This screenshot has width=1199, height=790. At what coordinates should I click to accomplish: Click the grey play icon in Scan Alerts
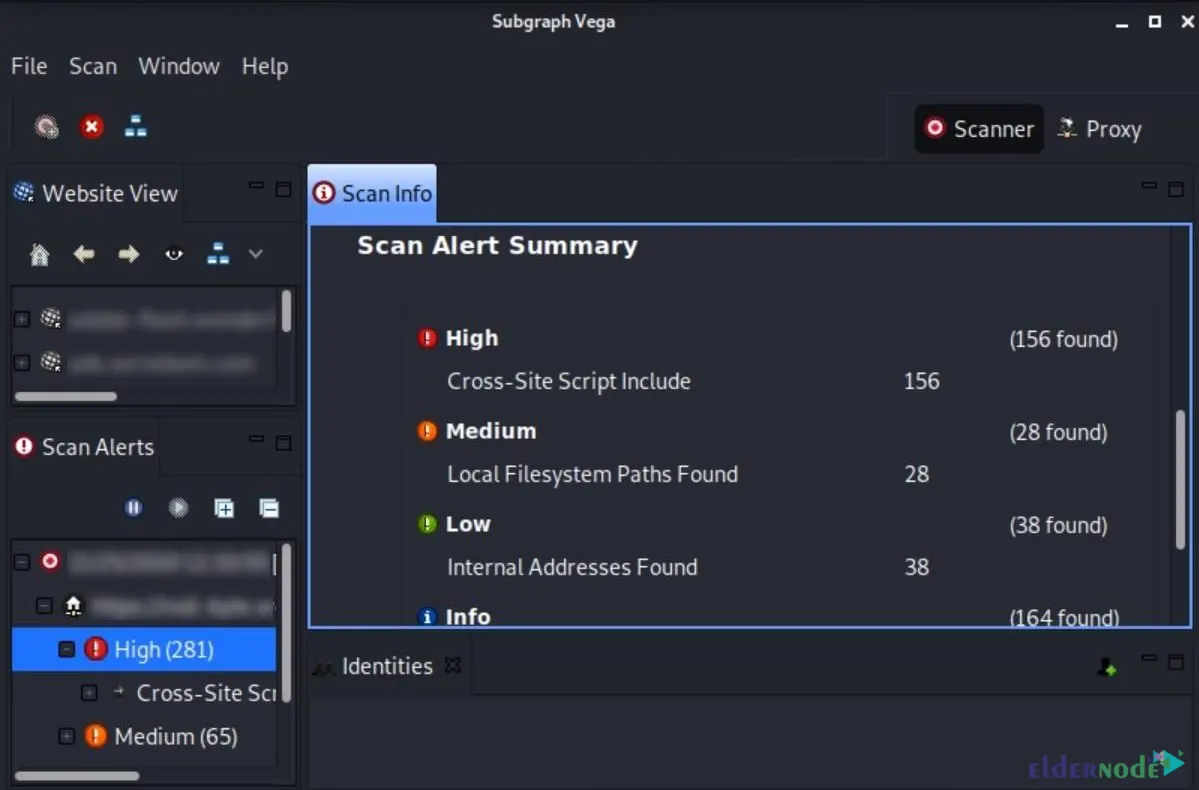pyautogui.click(x=178, y=508)
